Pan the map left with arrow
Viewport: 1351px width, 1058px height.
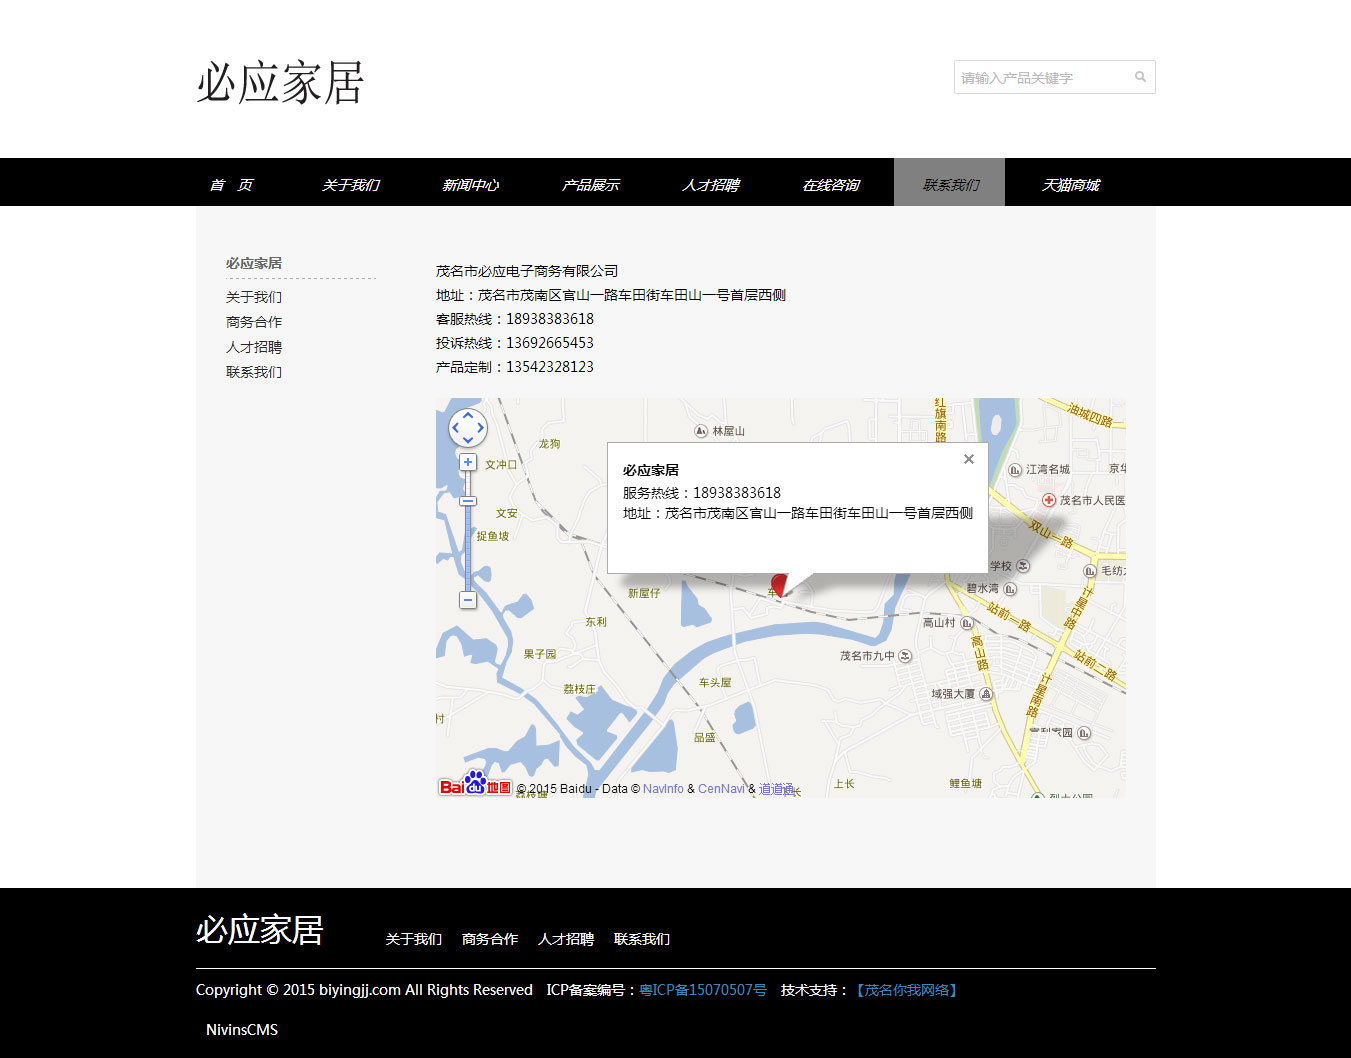coord(455,428)
